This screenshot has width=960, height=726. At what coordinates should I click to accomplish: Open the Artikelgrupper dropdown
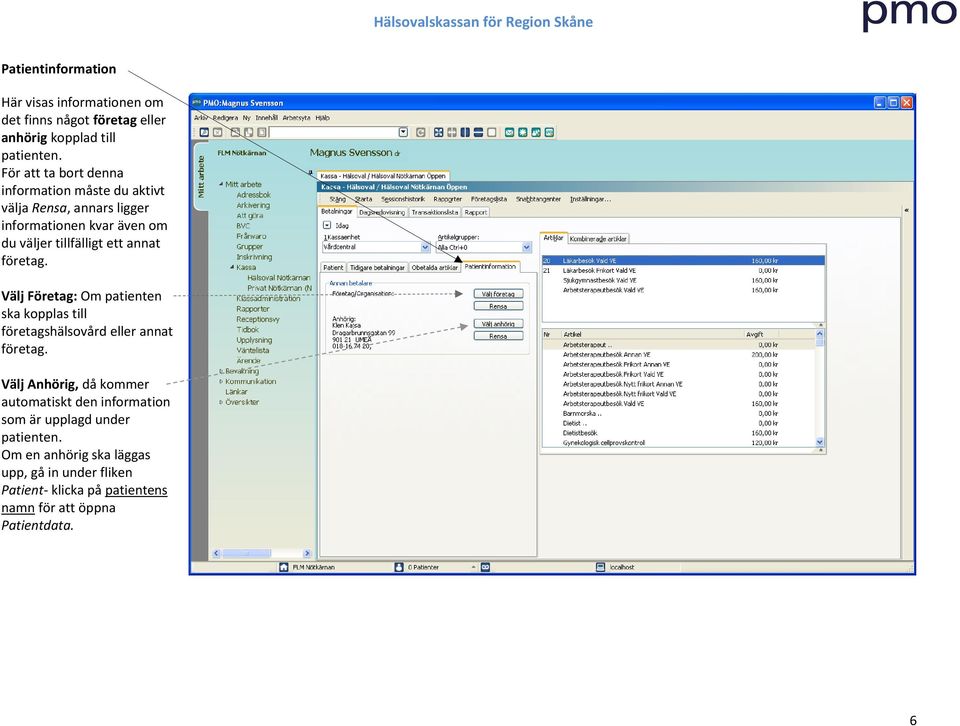click(527, 247)
